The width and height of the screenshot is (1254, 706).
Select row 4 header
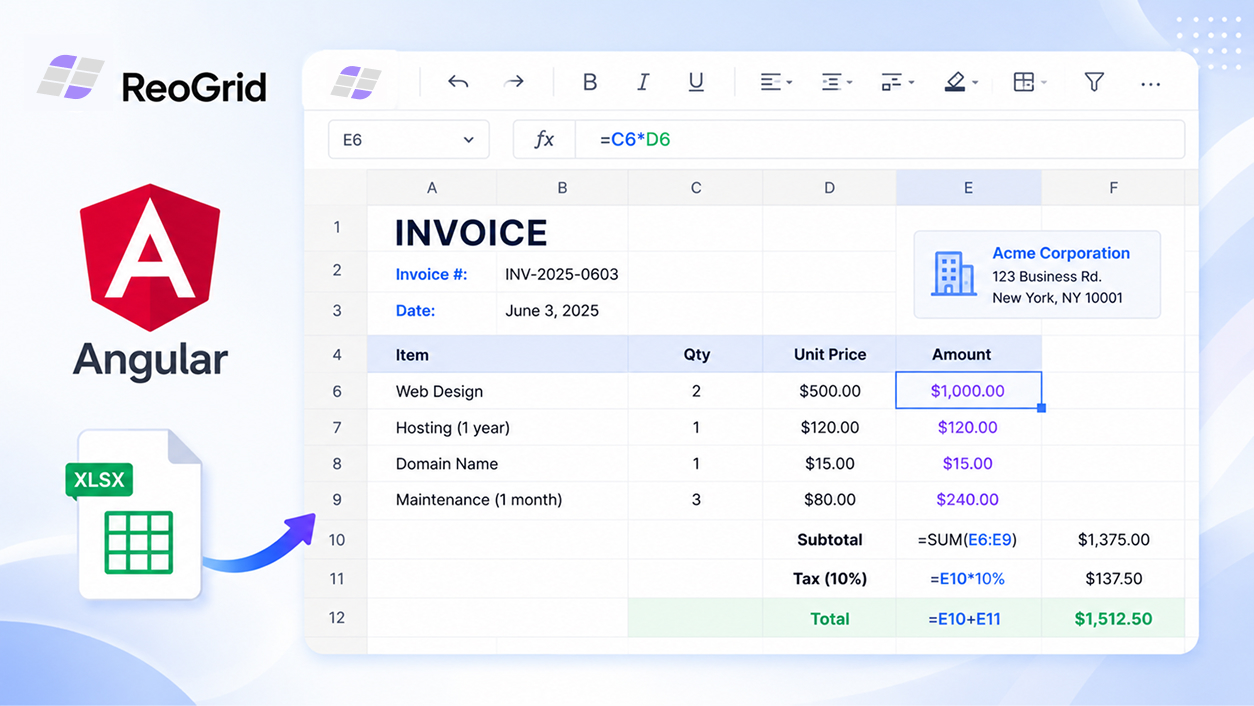point(337,354)
